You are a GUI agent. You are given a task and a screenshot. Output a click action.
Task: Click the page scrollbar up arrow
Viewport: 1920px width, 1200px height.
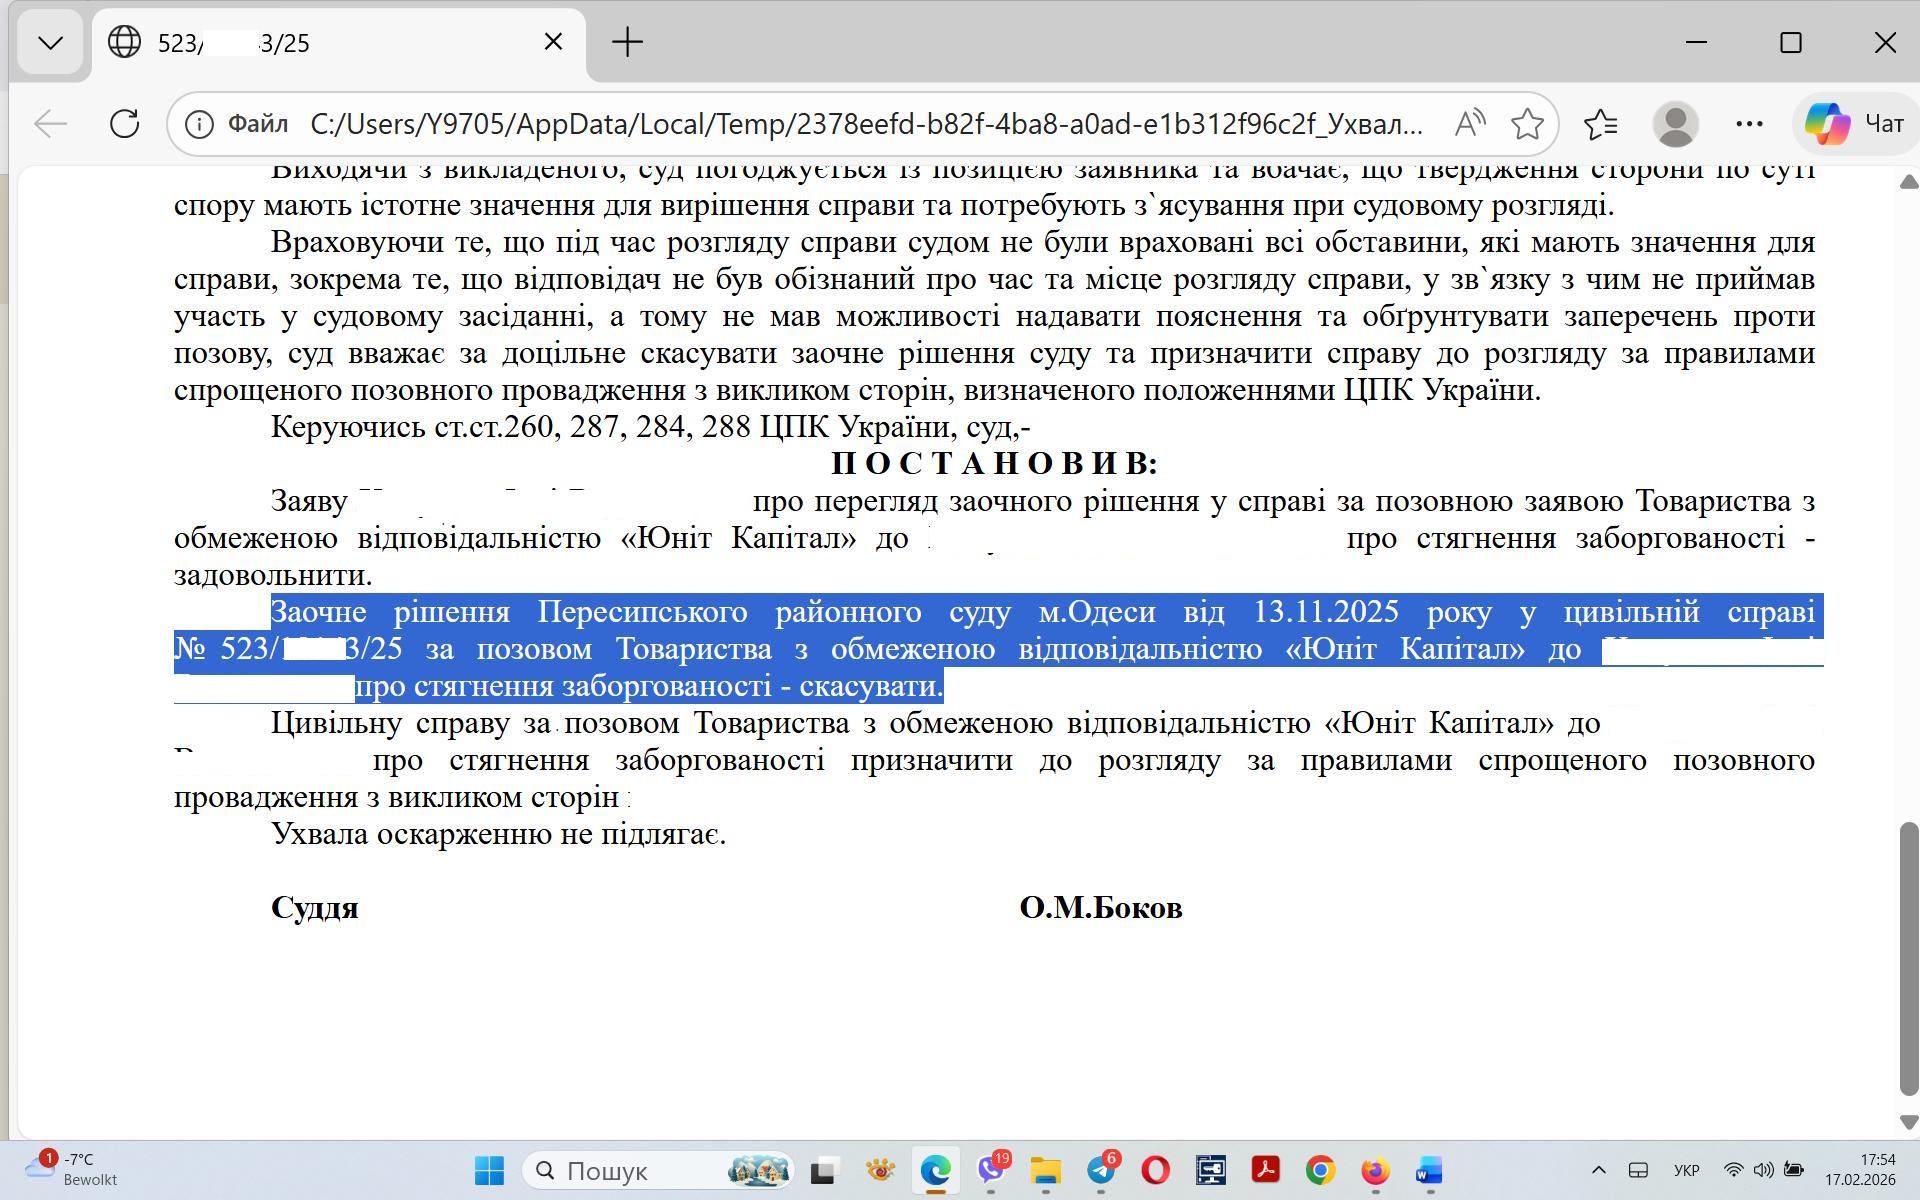[x=1908, y=182]
